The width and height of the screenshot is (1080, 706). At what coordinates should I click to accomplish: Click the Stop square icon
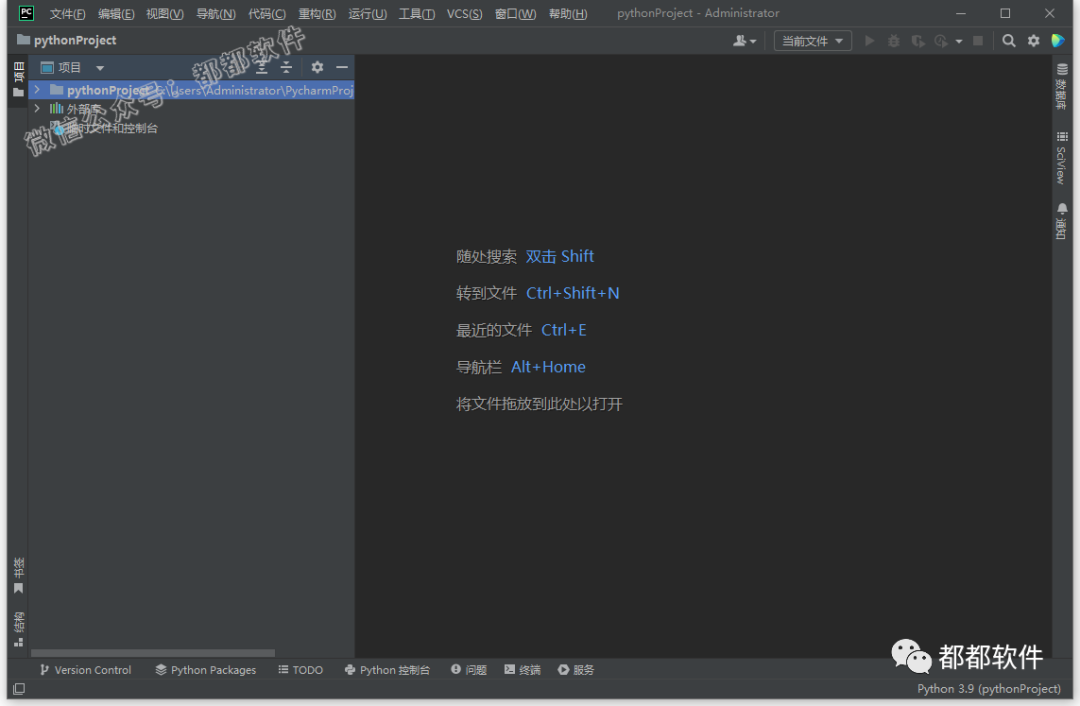tap(977, 41)
